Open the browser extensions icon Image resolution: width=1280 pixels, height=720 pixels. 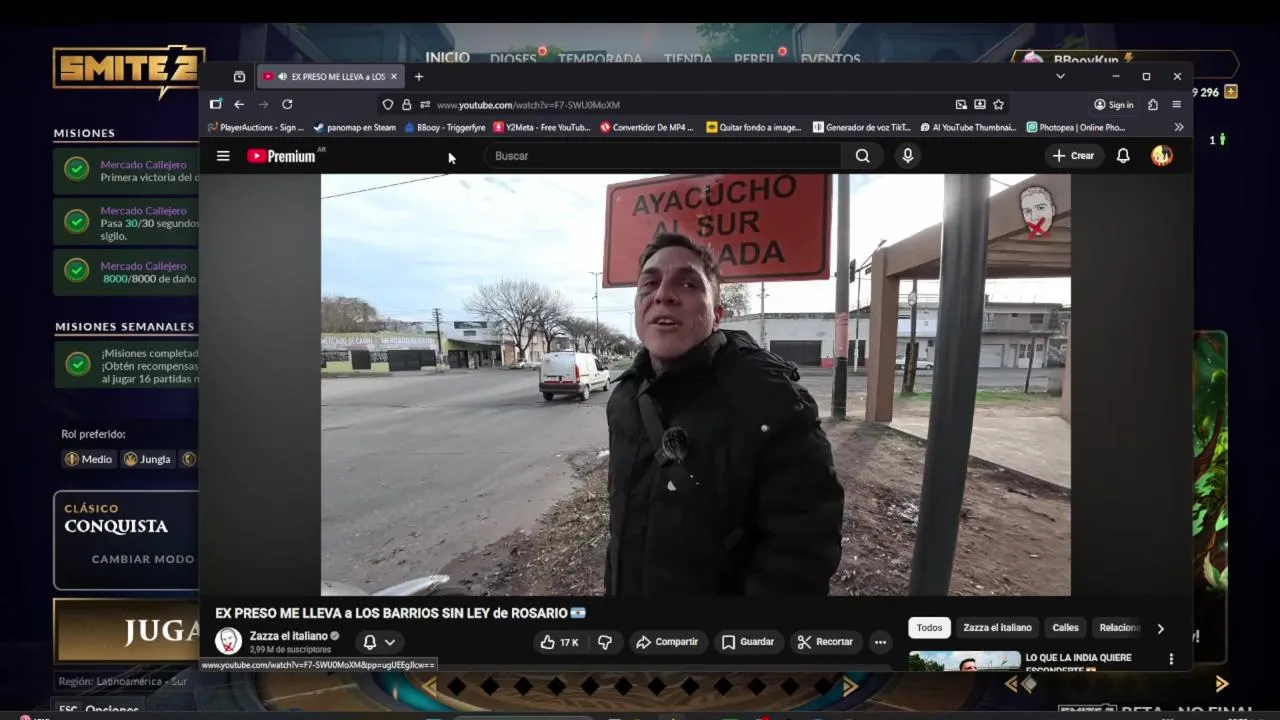pyautogui.click(x=1152, y=104)
